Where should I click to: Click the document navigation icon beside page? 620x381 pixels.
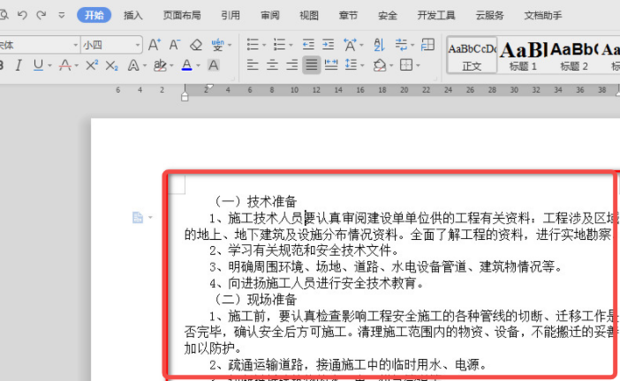point(138,217)
